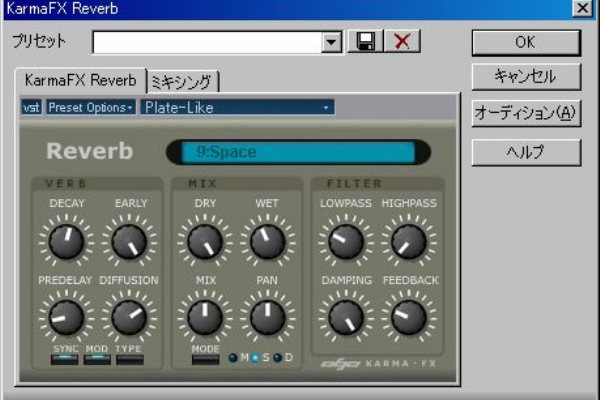Click the PAN knob

267,317
